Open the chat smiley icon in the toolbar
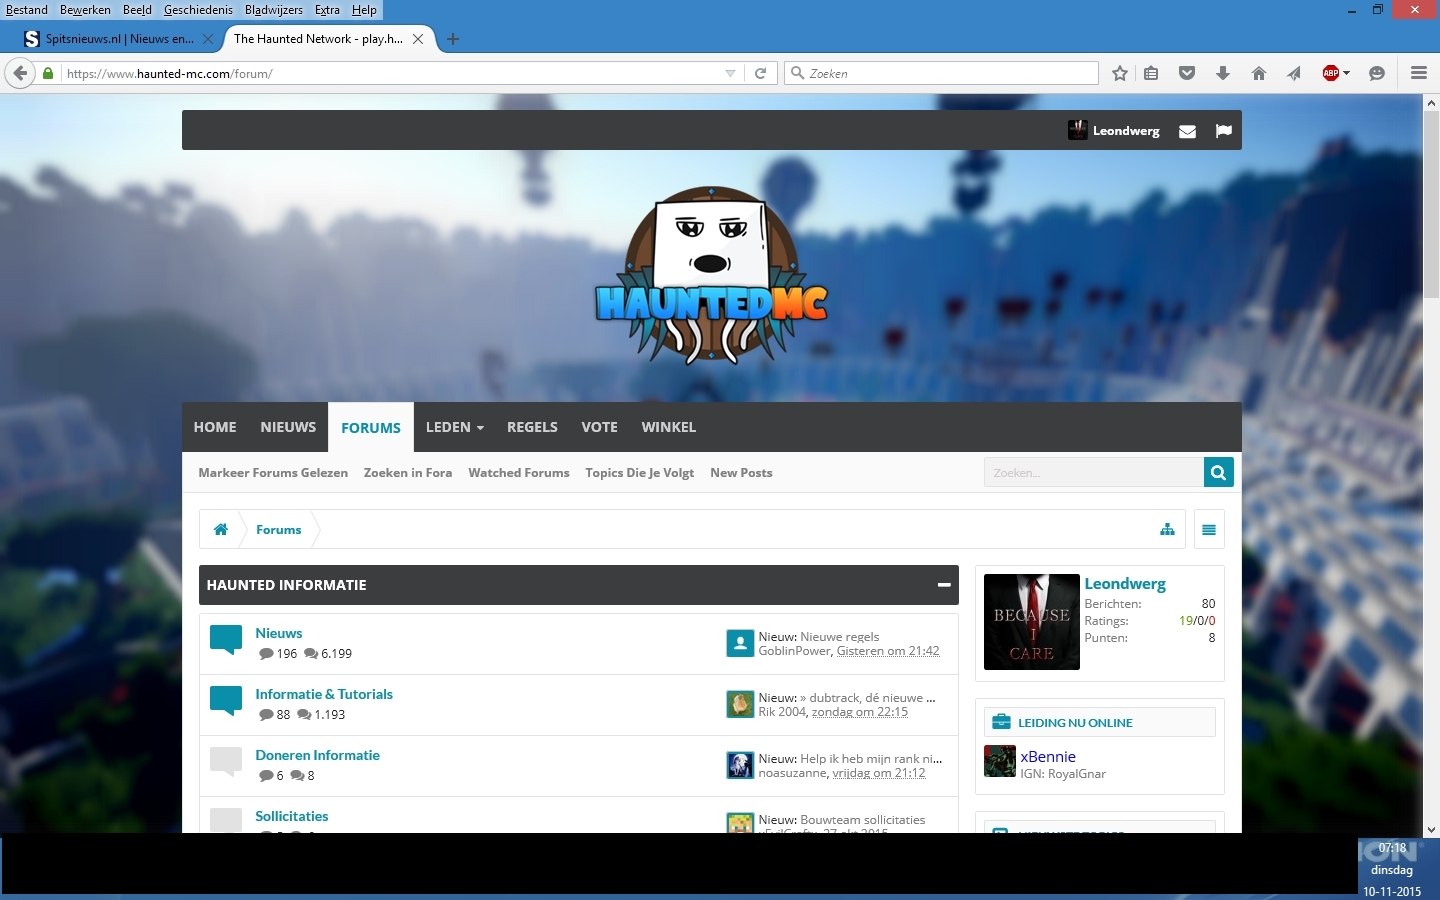The image size is (1440, 900). [1377, 73]
